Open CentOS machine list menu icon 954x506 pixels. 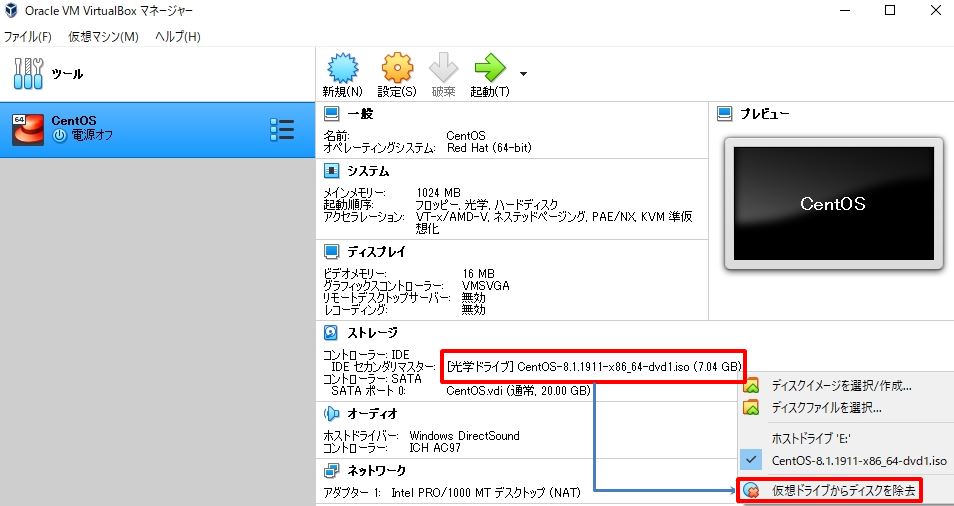[282, 130]
